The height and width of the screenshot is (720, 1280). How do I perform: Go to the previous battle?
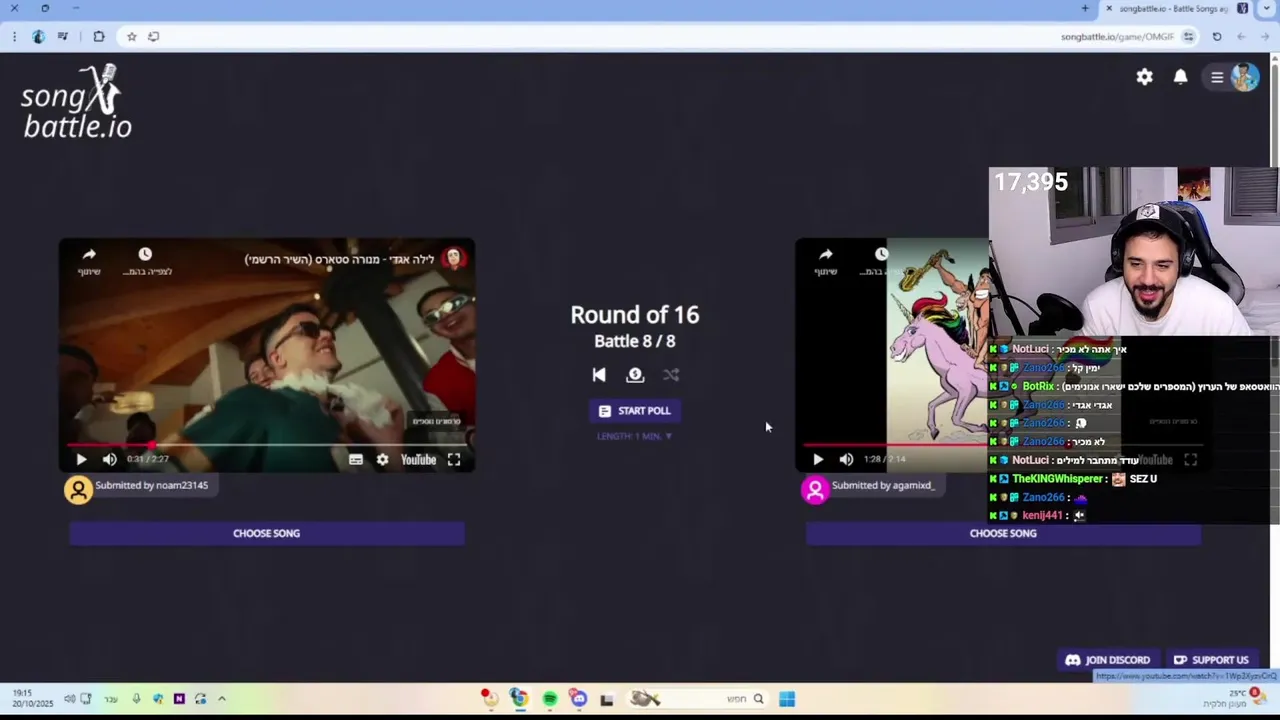[x=599, y=375]
